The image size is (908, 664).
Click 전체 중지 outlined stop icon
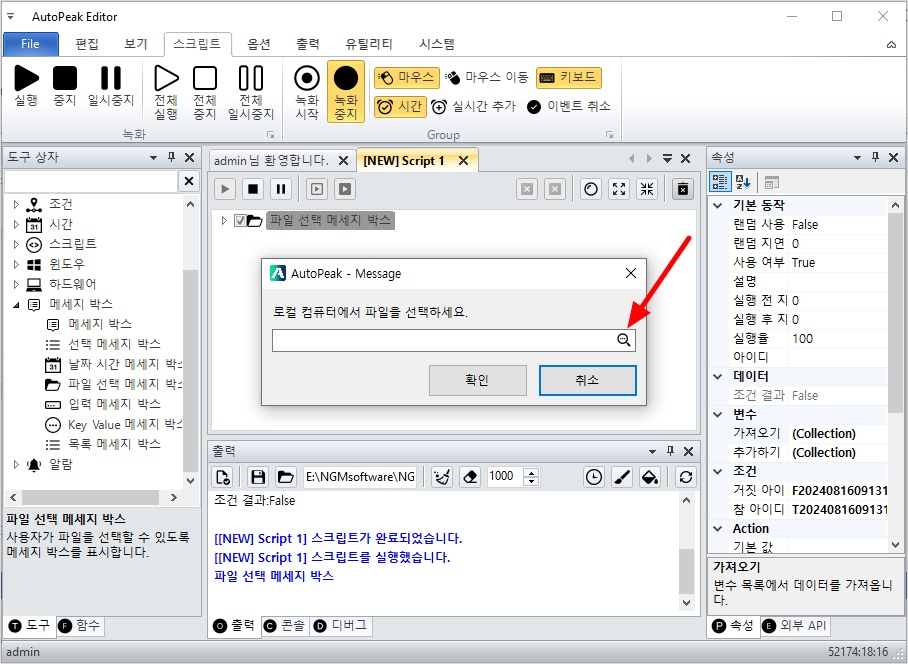pyautogui.click(x=205, y=78)
